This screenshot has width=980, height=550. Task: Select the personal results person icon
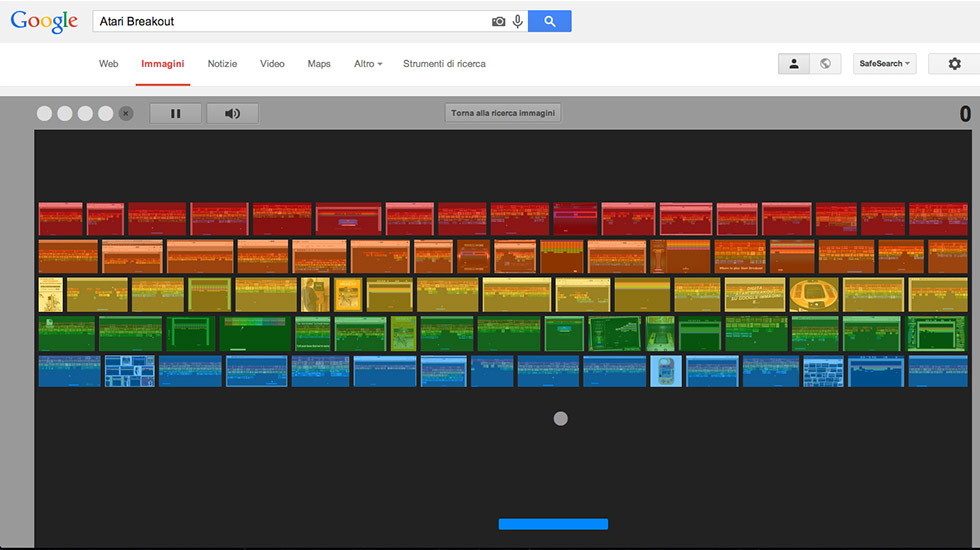(x=794, y=64)
